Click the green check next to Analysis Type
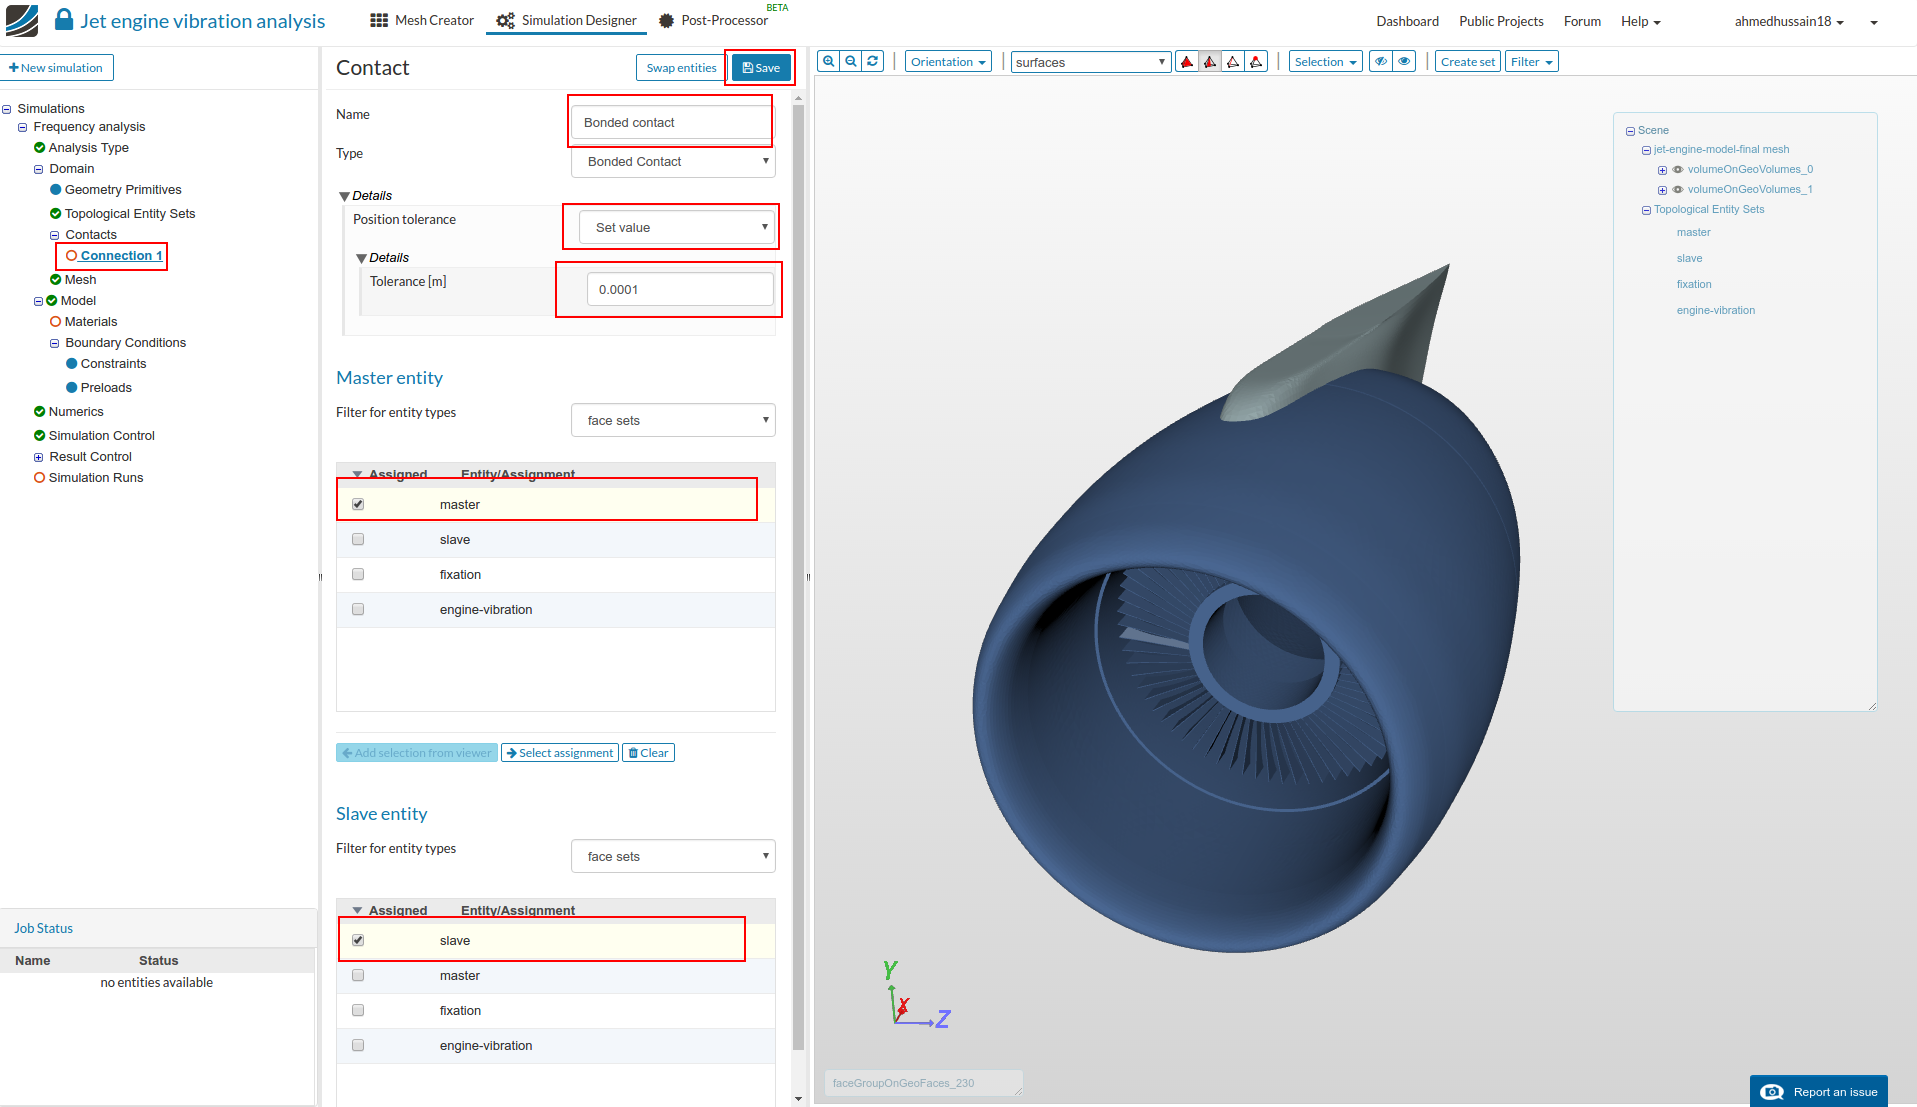Viewport: 1917px width, 1107px height. [x=39, y=148]
